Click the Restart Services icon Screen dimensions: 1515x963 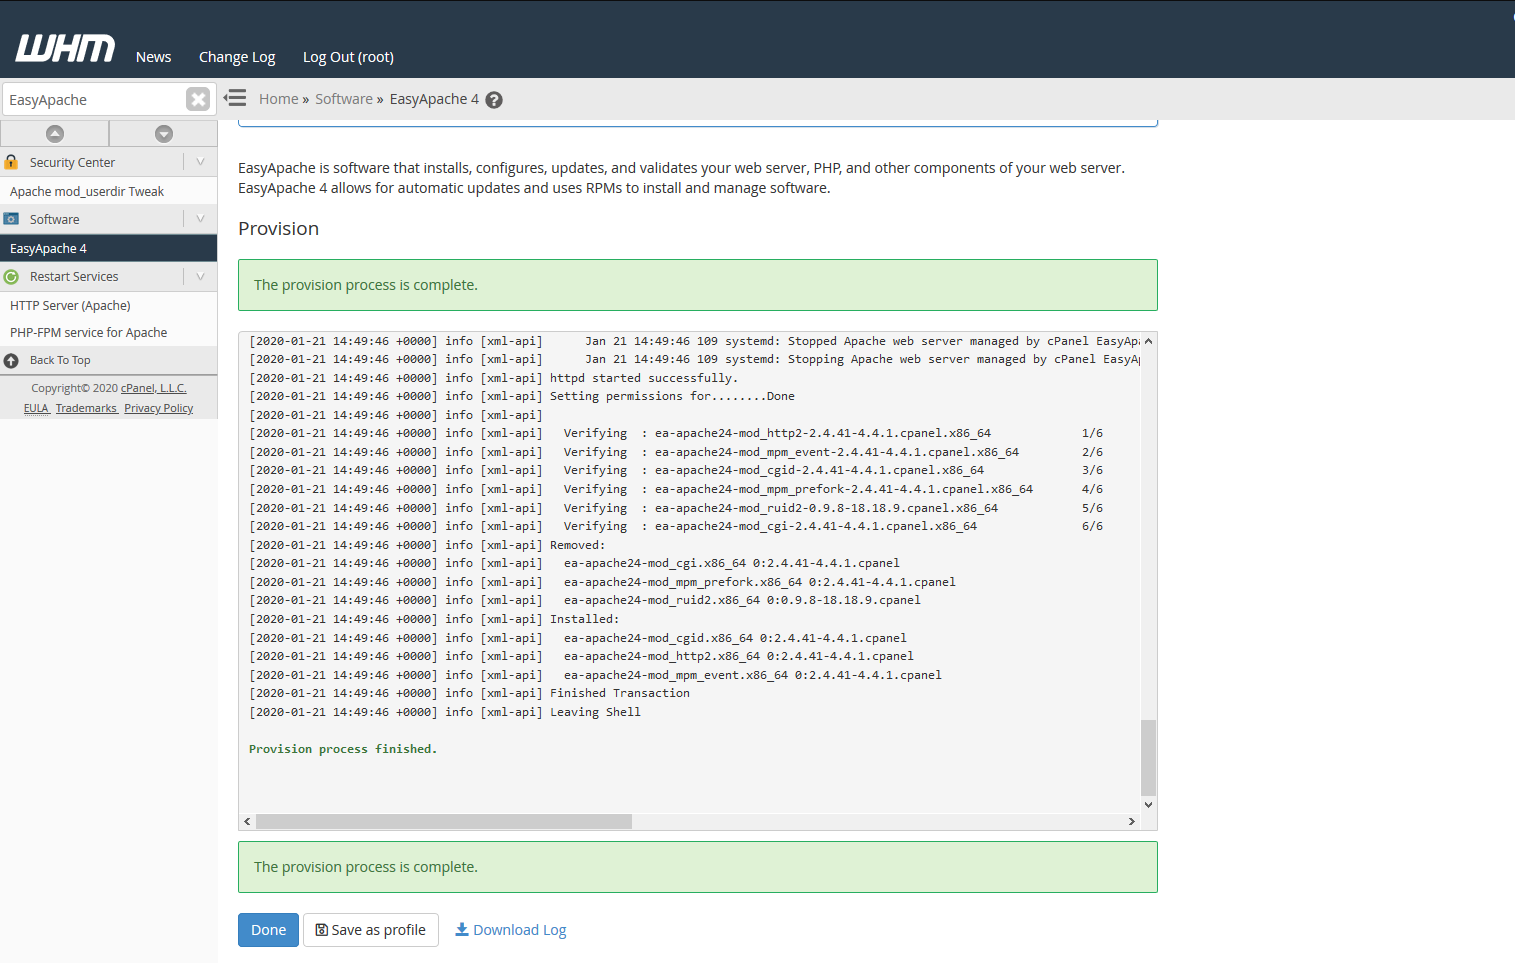click(11, 277)
